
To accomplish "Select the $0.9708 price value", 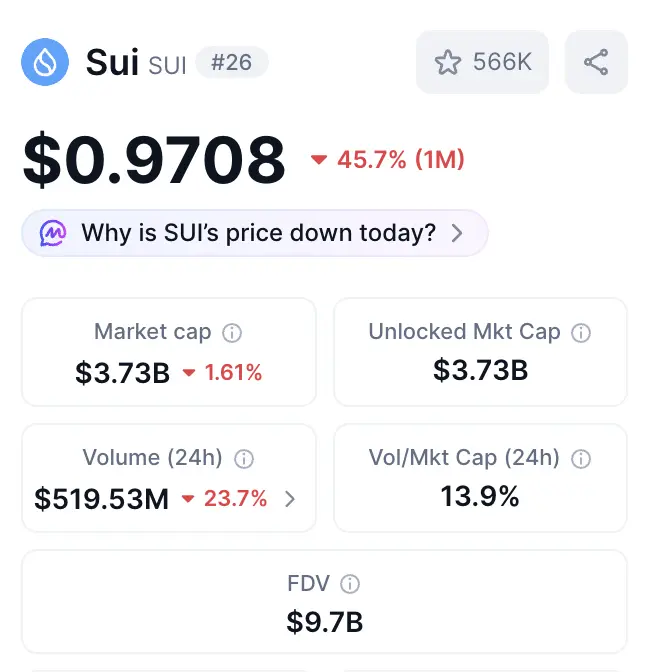I will (154, 159).
